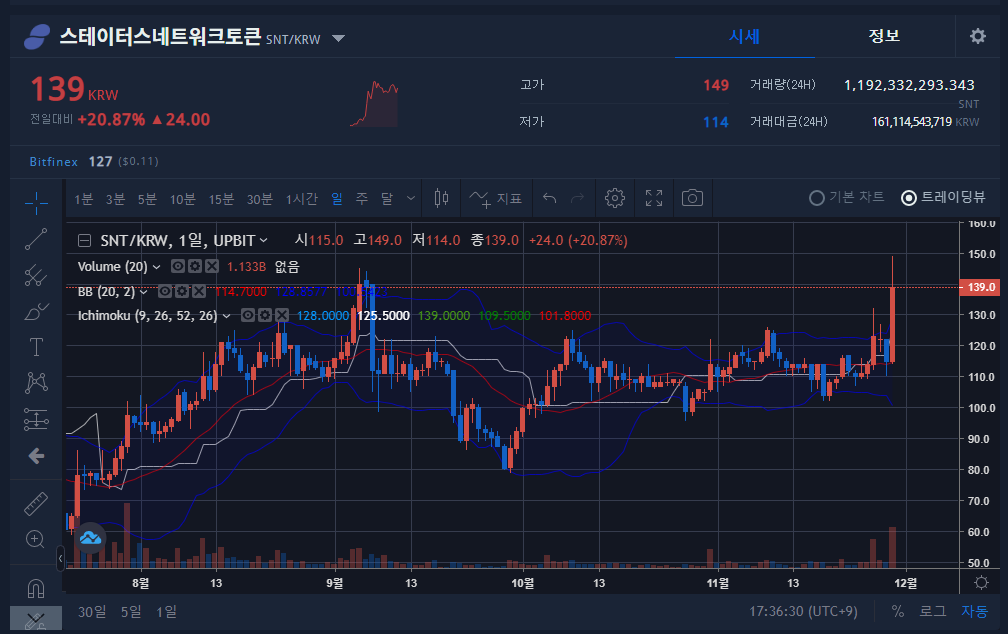Click the redo arrow in chart toolbar
The image size is (1008, 634).
tap(577, 198)
